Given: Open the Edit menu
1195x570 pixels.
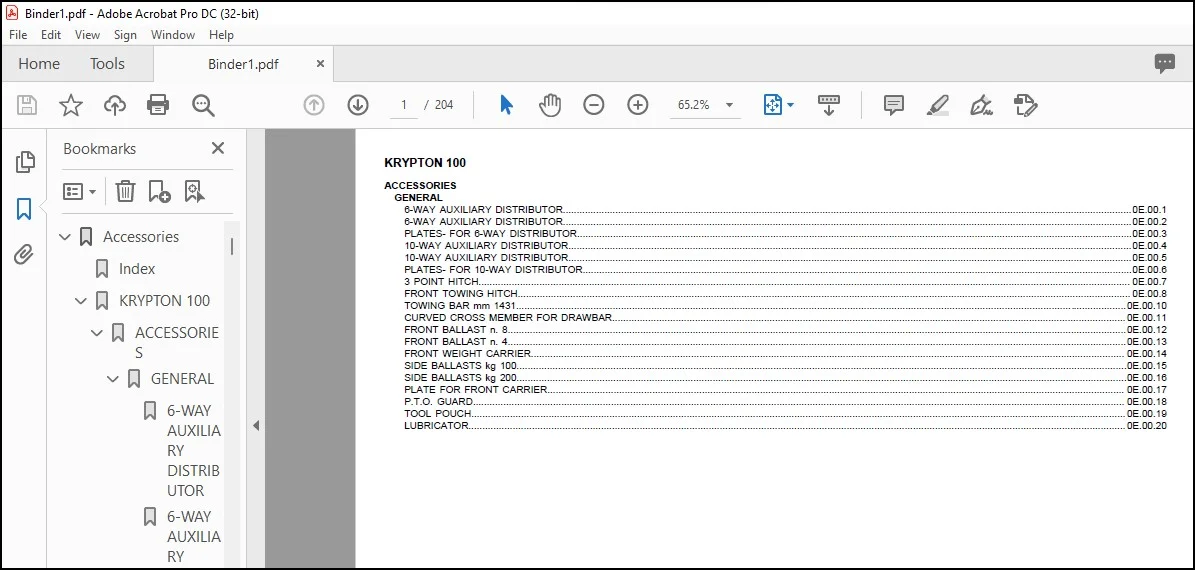Looking at the screenshot, I should click(x=51, y=35).
